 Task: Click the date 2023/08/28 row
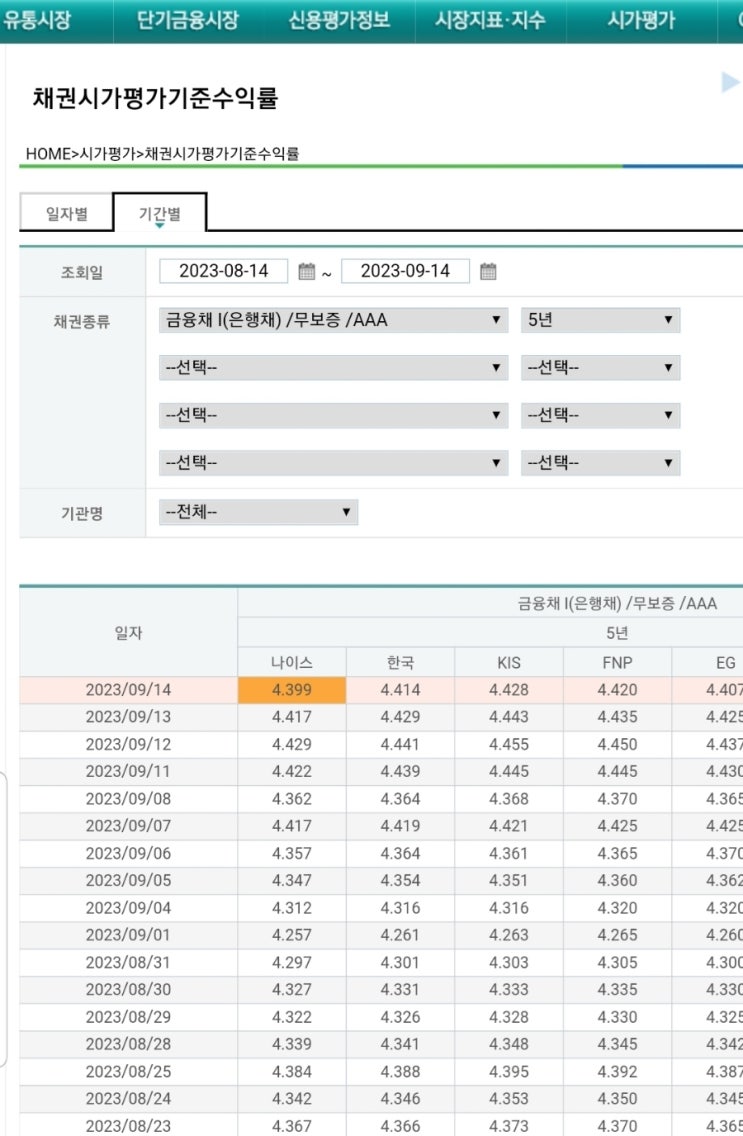[x=128, y=1044]
